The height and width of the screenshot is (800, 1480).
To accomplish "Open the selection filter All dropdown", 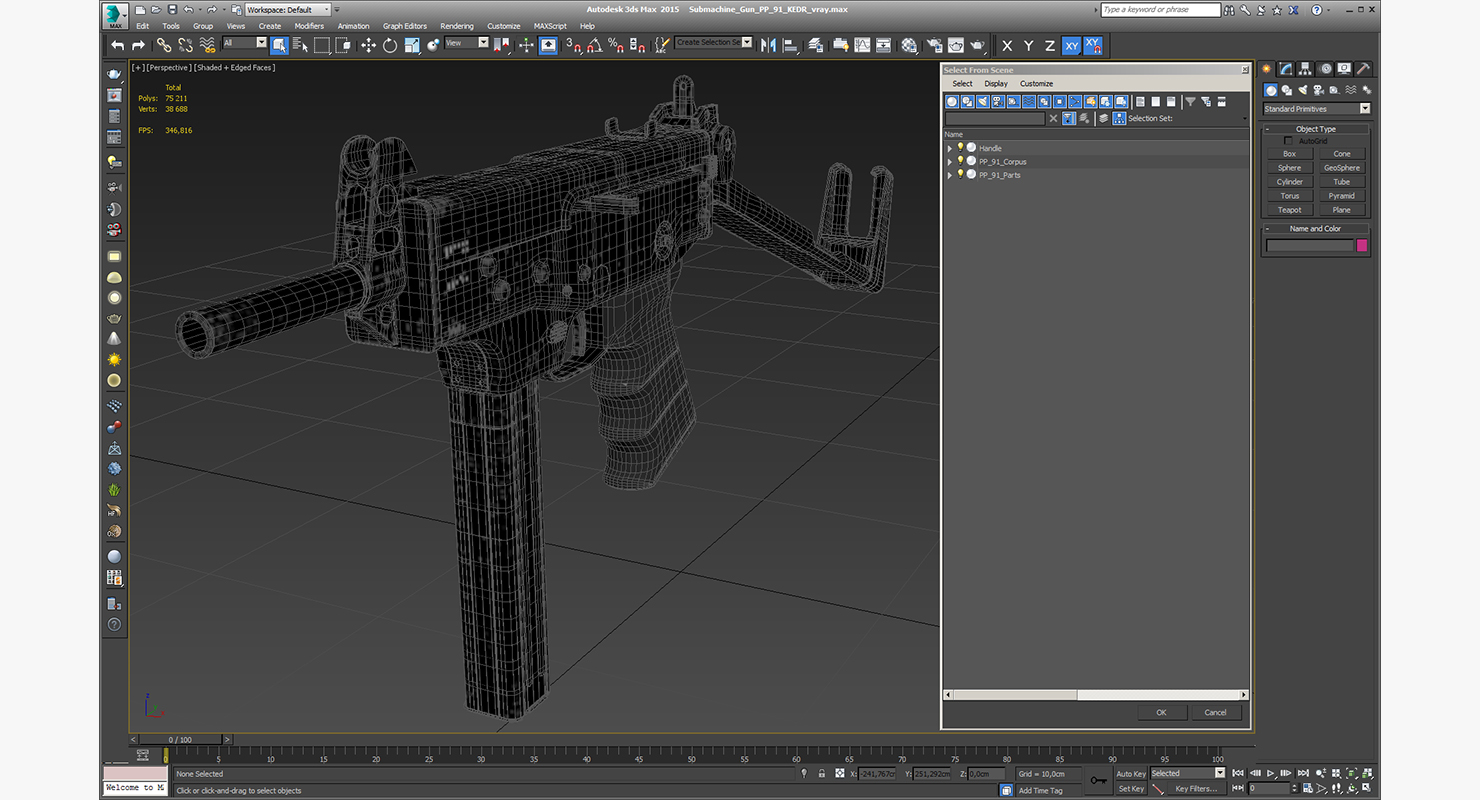I will (x=245, y=43).
